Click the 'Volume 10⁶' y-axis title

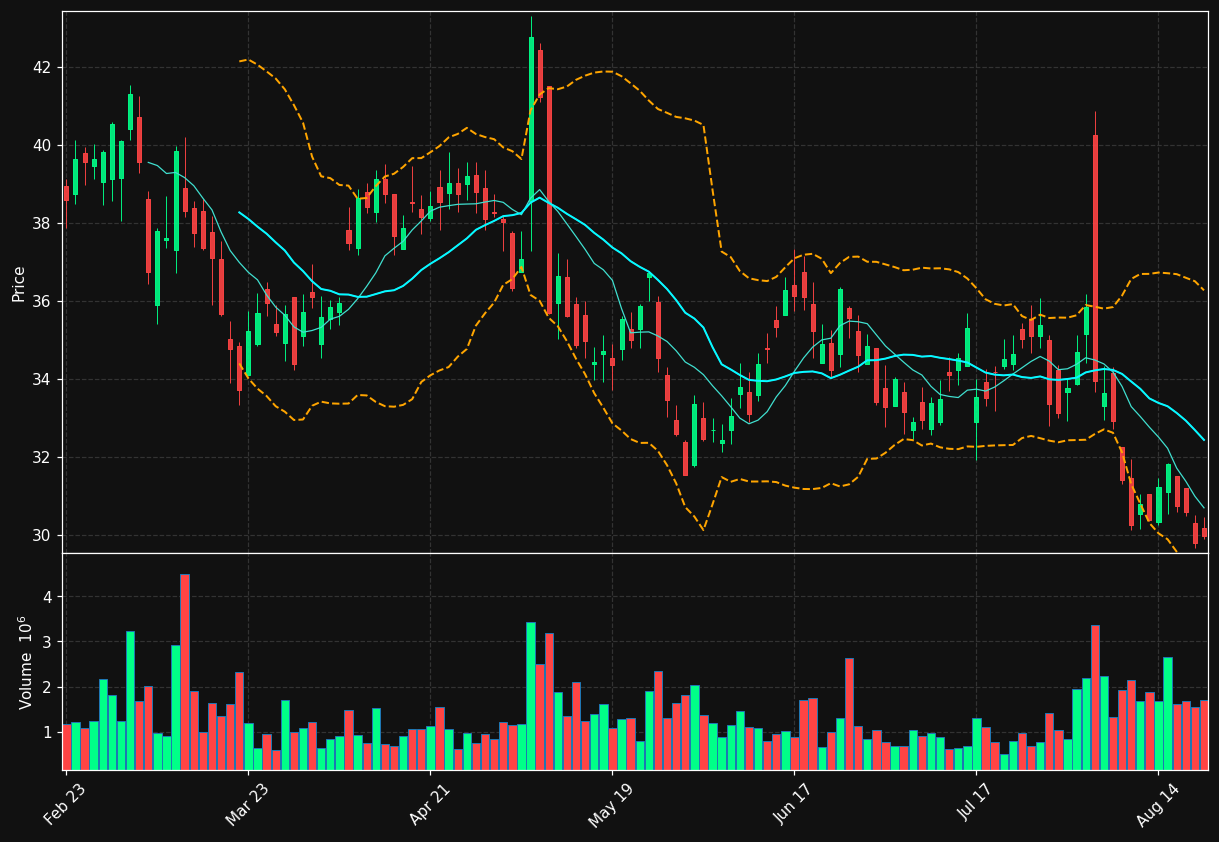point(24,662)
